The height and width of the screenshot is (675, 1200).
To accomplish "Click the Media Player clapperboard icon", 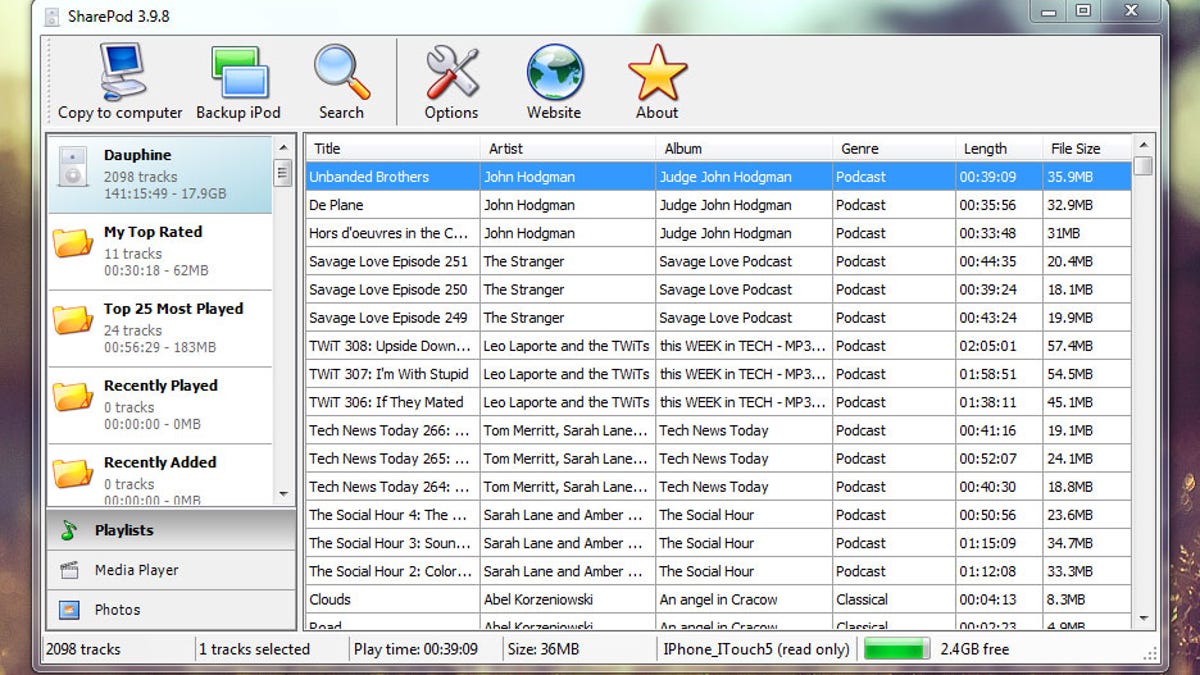I will pos(69,570).
